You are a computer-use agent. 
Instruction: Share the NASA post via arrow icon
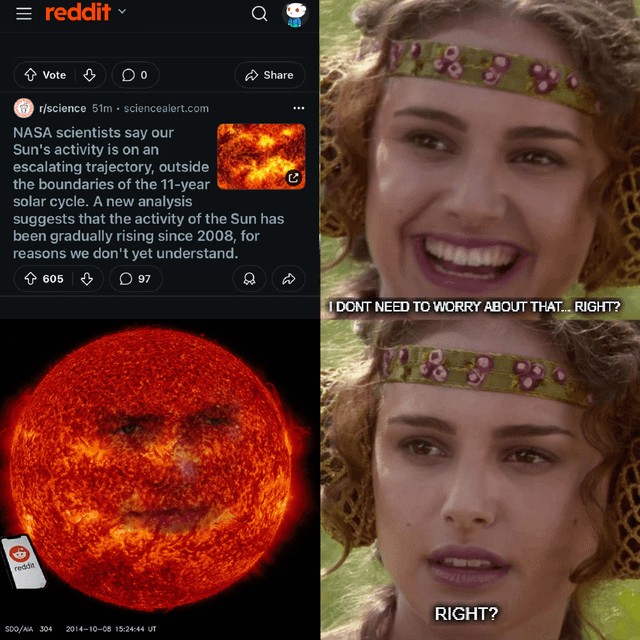click(289, 279)
